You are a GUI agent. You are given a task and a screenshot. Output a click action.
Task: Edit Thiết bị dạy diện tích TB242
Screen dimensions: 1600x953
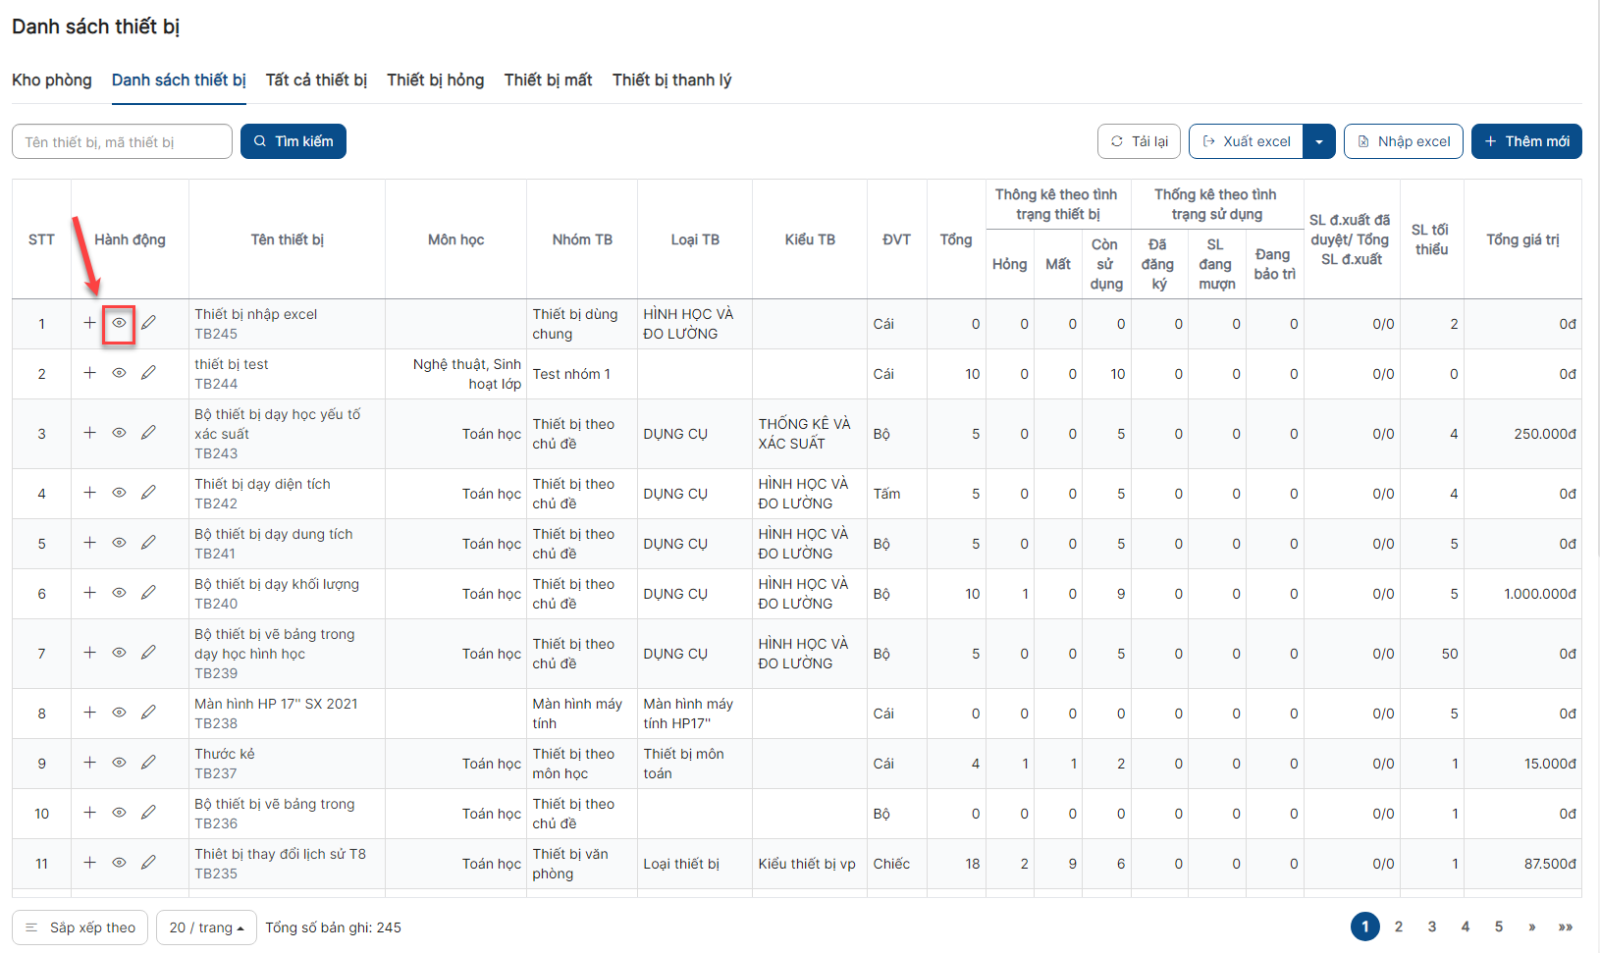148,493
